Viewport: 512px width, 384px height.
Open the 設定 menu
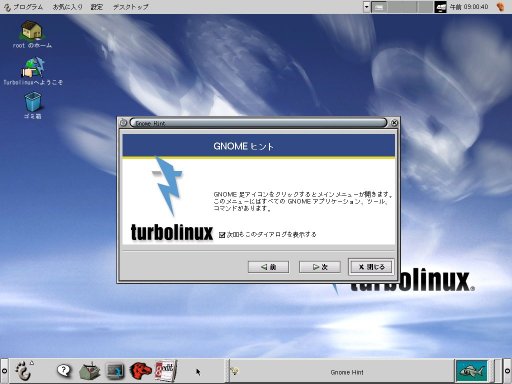[x=97, y=7]
